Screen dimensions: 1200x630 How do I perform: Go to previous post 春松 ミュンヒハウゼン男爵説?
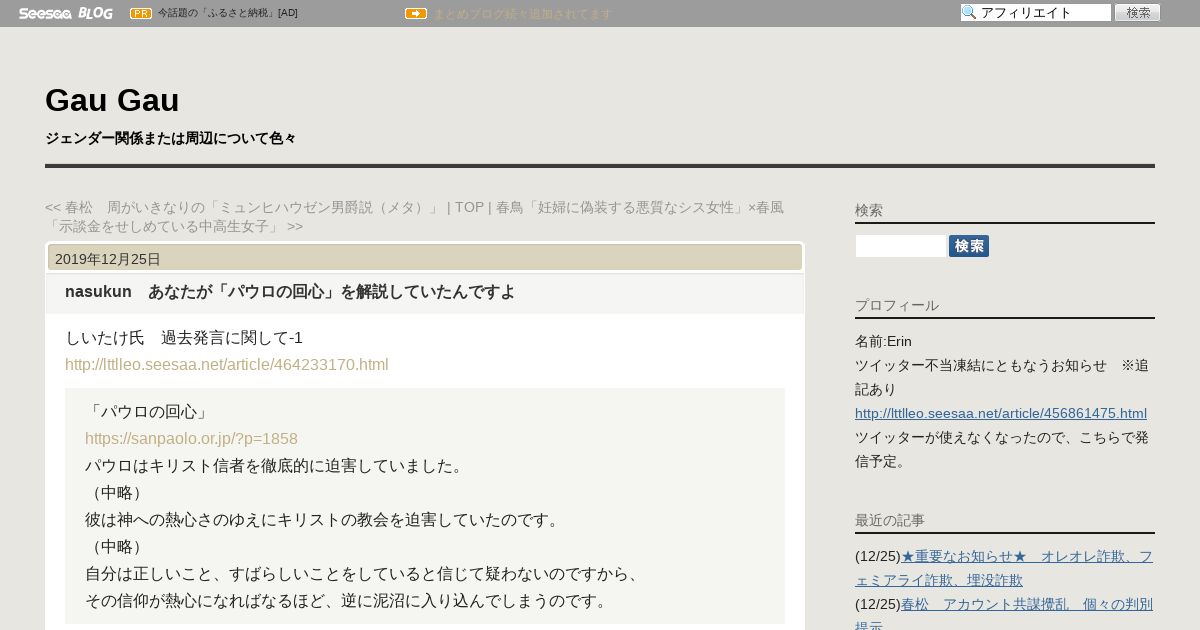[x=242, y=207]
